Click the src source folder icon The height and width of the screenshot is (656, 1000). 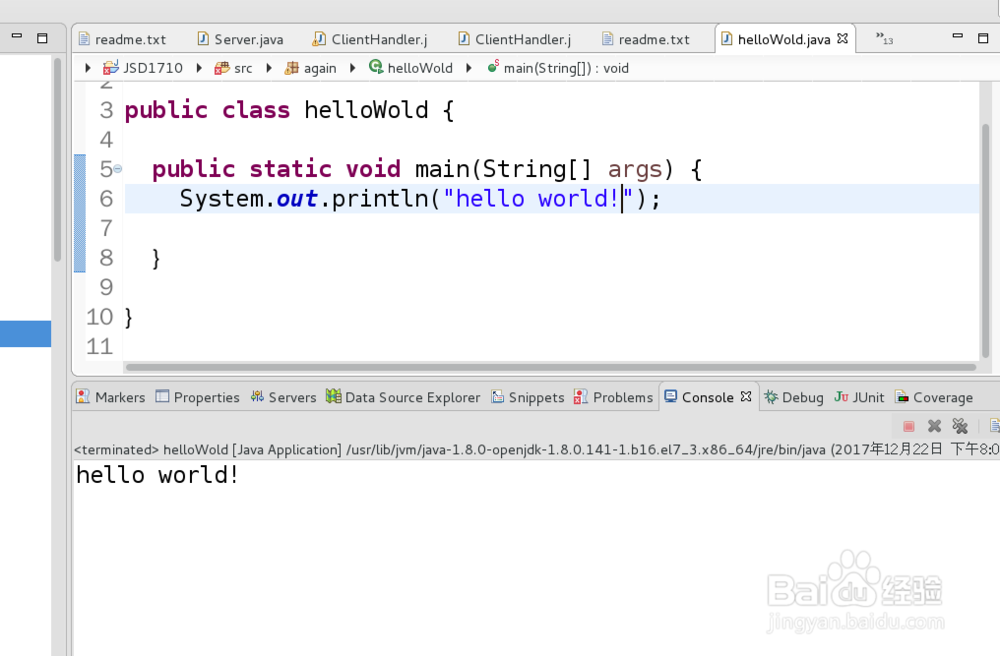tap(222, 68)
